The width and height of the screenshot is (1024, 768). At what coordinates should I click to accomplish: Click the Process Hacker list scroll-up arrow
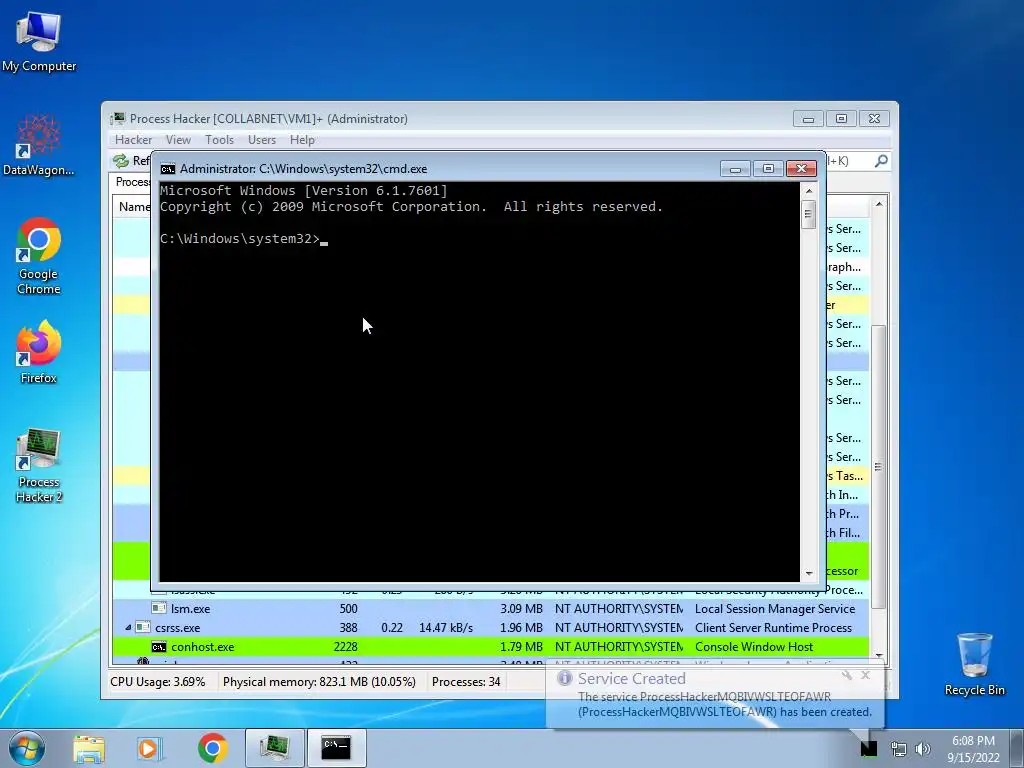(878, 204)
